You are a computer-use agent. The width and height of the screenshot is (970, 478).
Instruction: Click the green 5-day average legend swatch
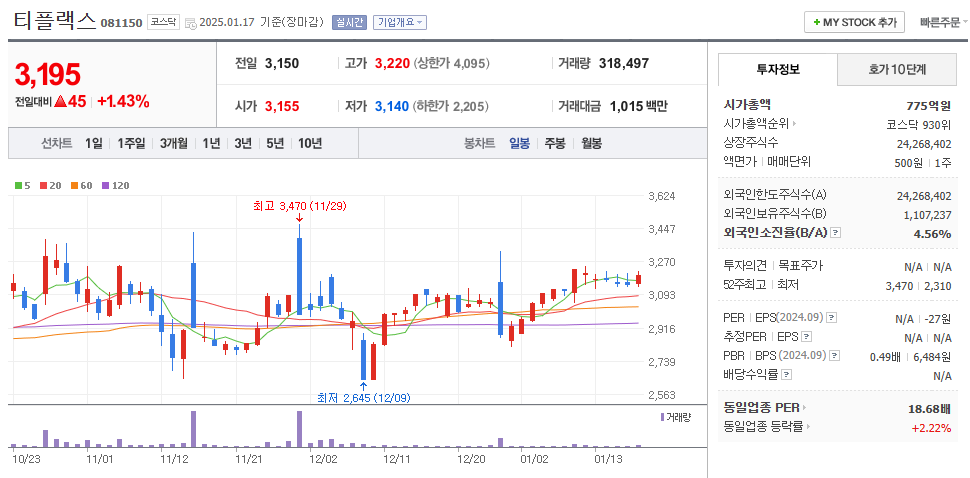click(x=19, y=186)
